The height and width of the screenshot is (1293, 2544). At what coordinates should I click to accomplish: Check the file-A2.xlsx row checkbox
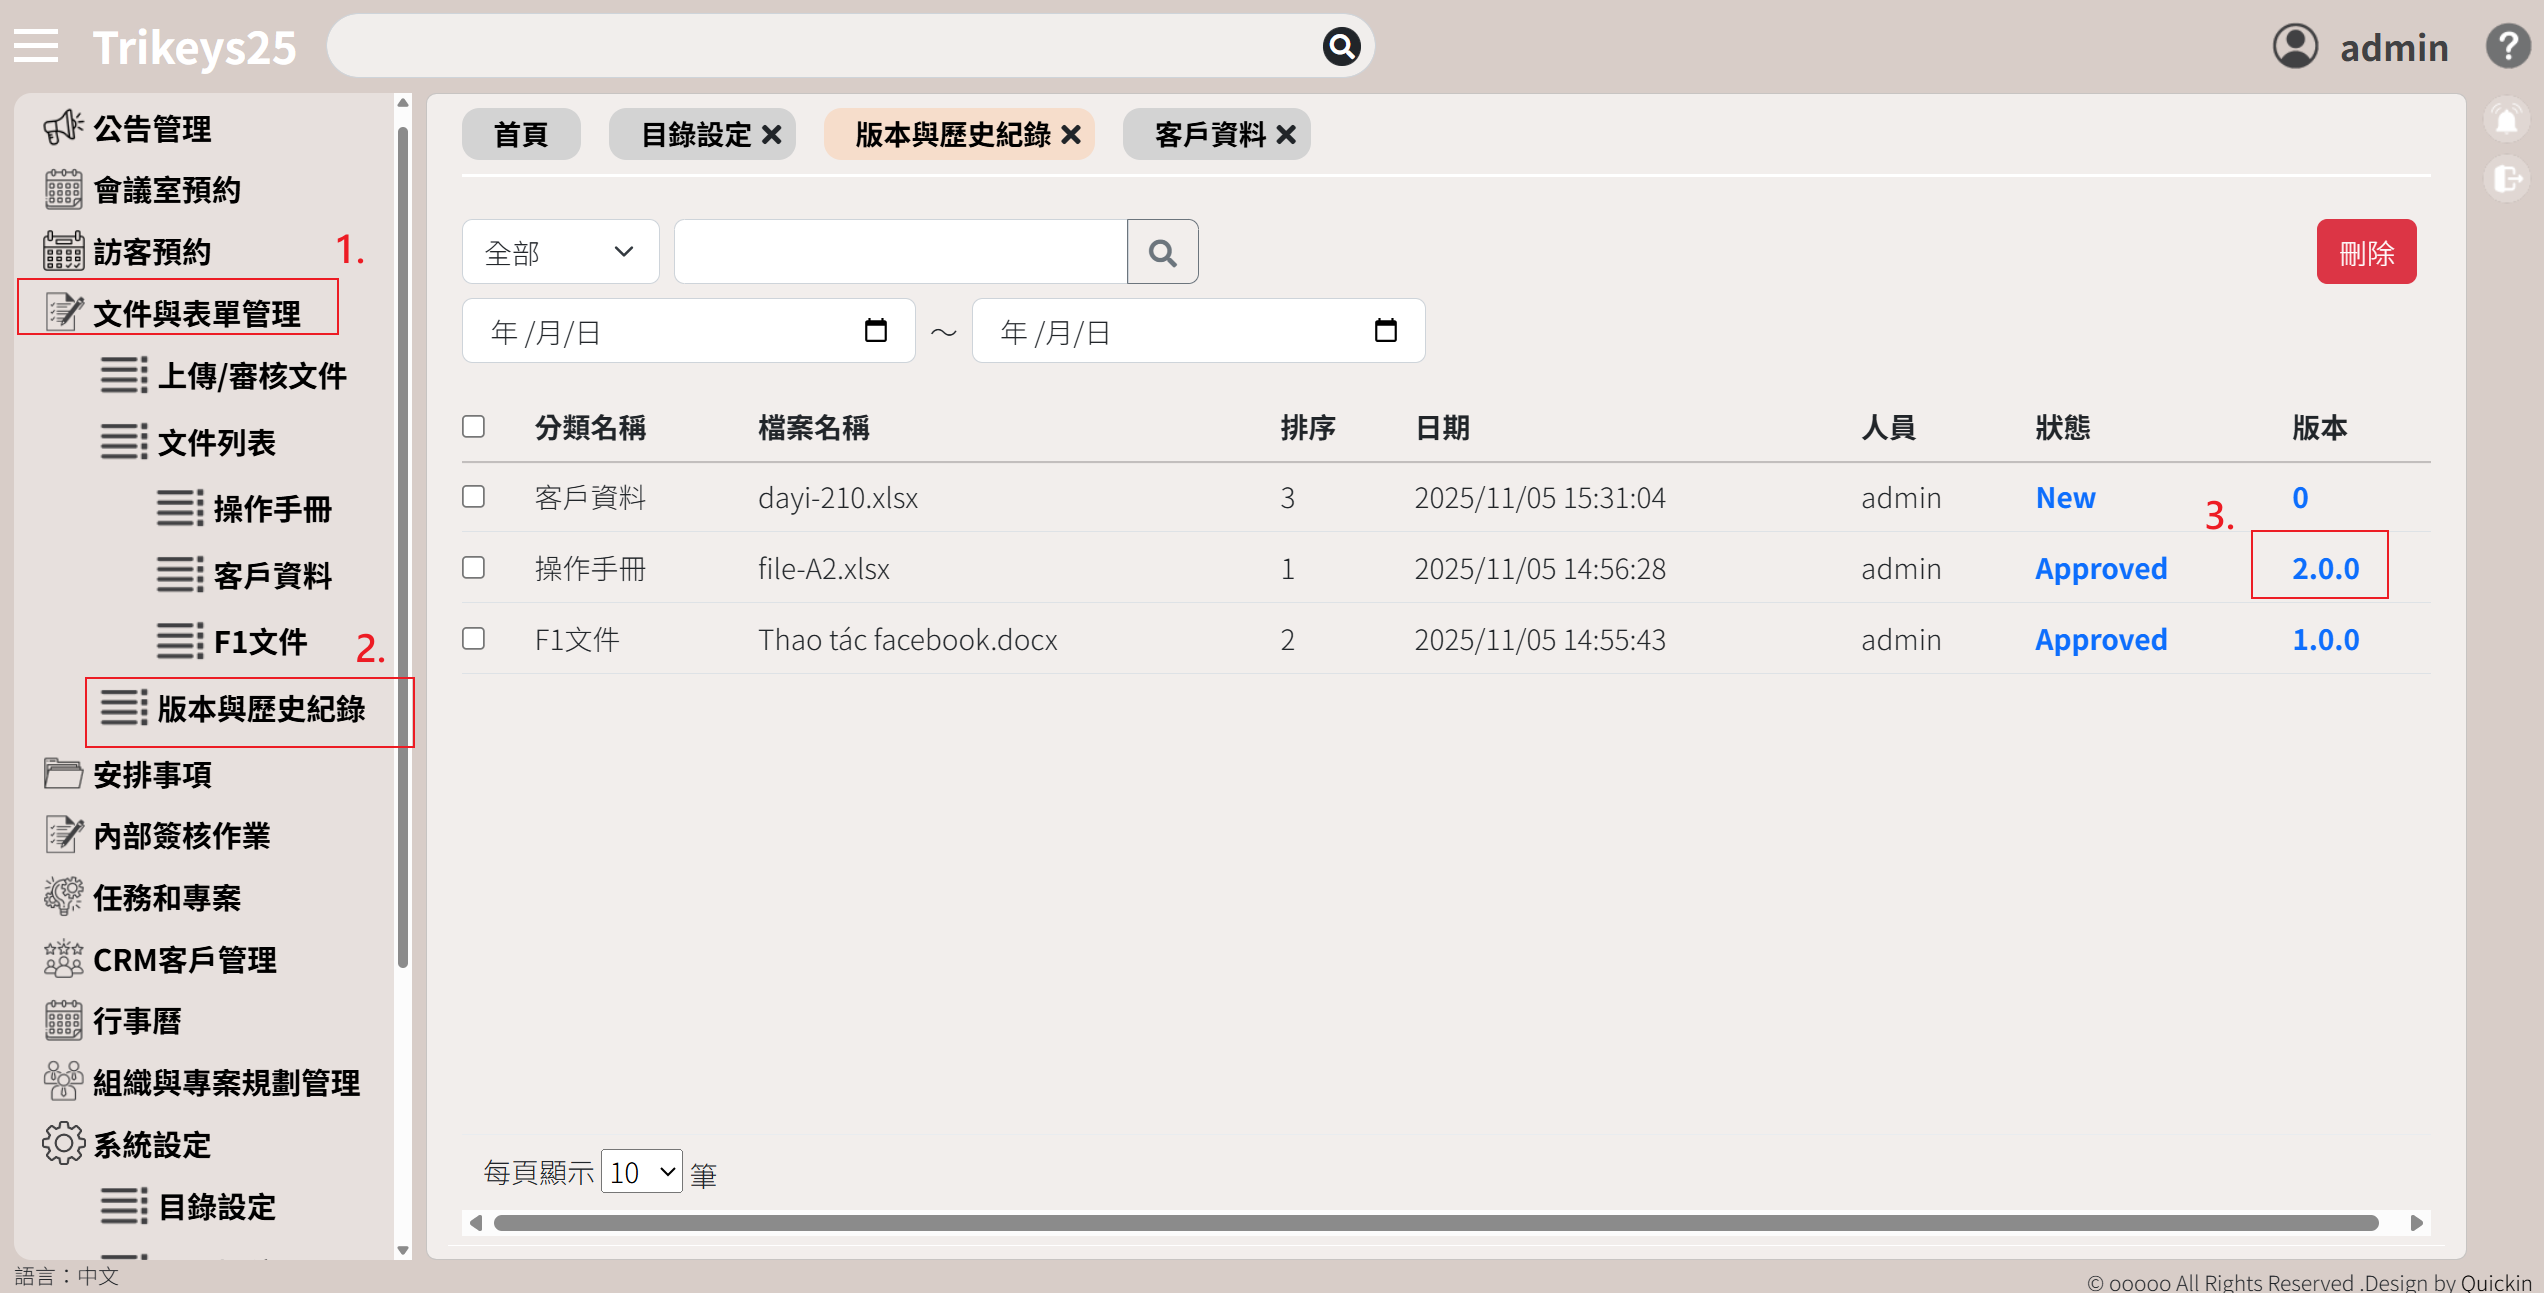[474, 568]
